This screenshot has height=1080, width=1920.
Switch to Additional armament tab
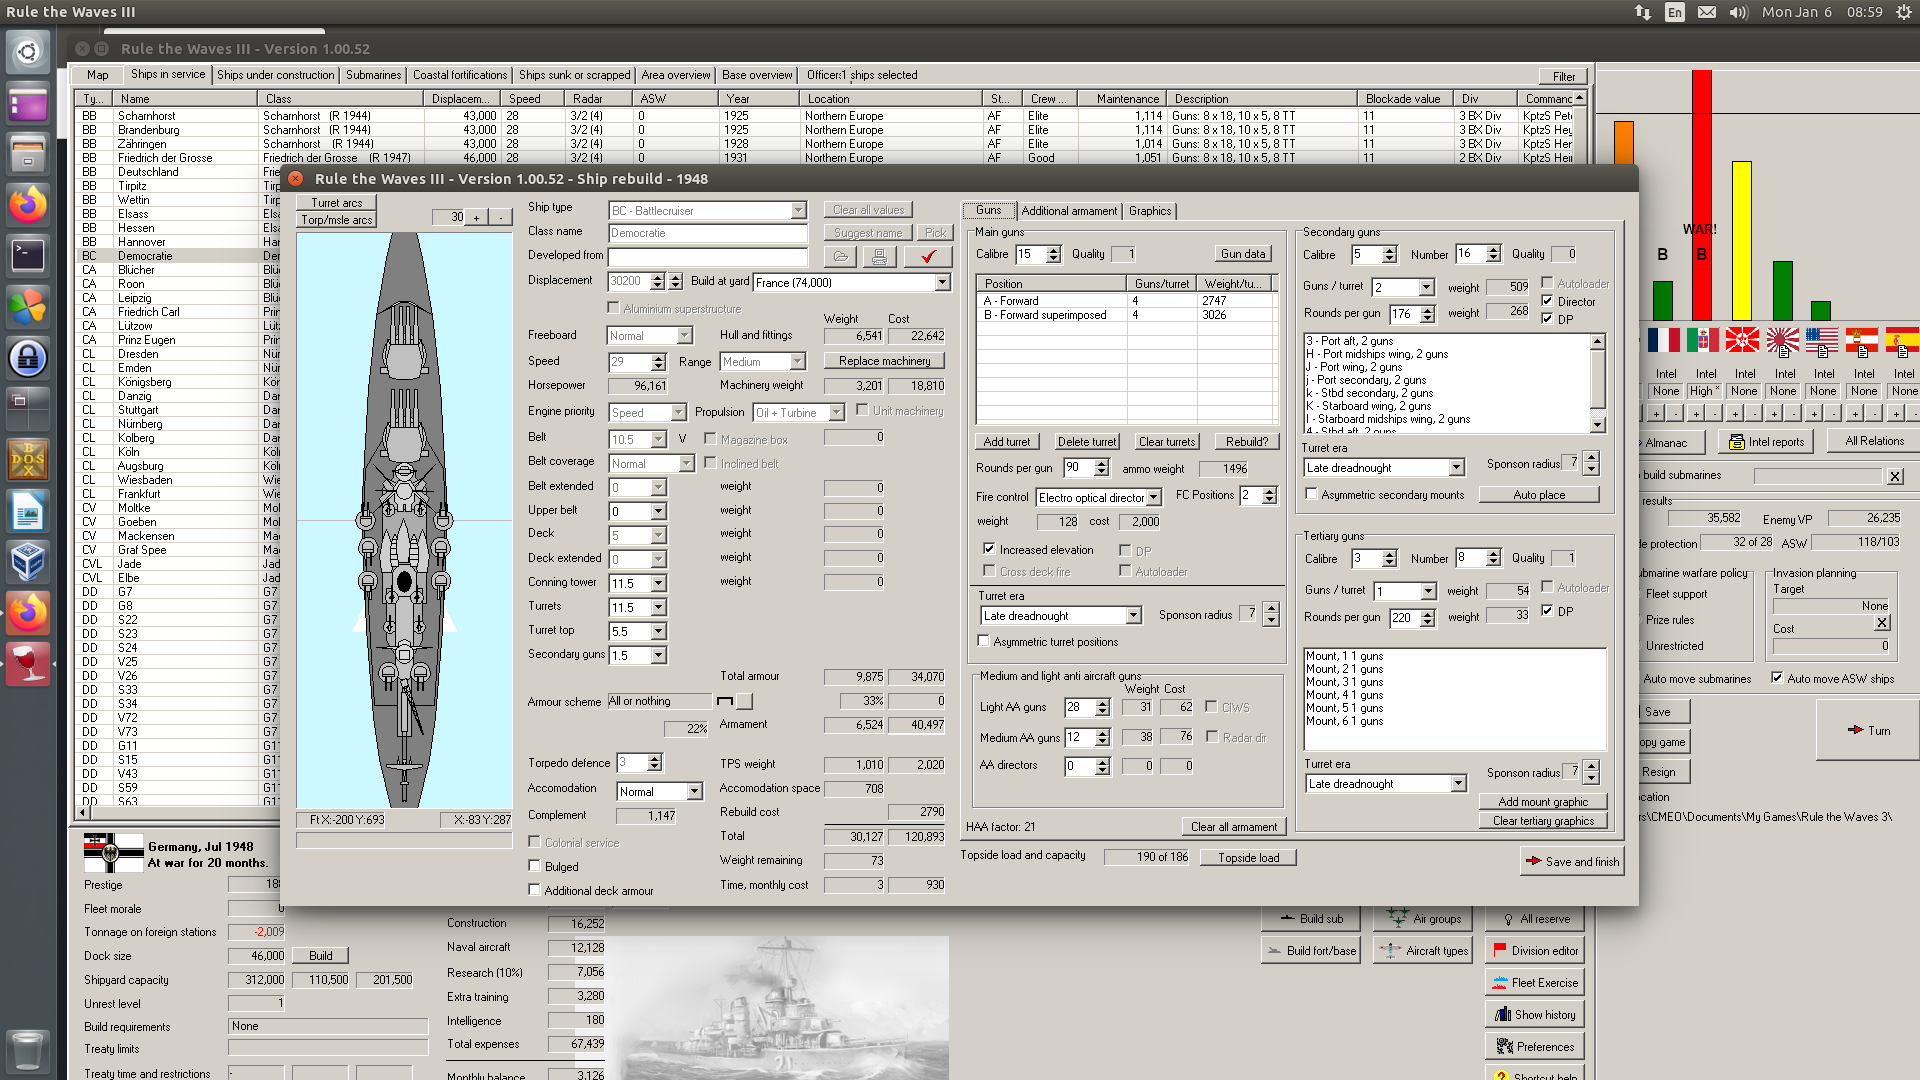pos(1068,211)
